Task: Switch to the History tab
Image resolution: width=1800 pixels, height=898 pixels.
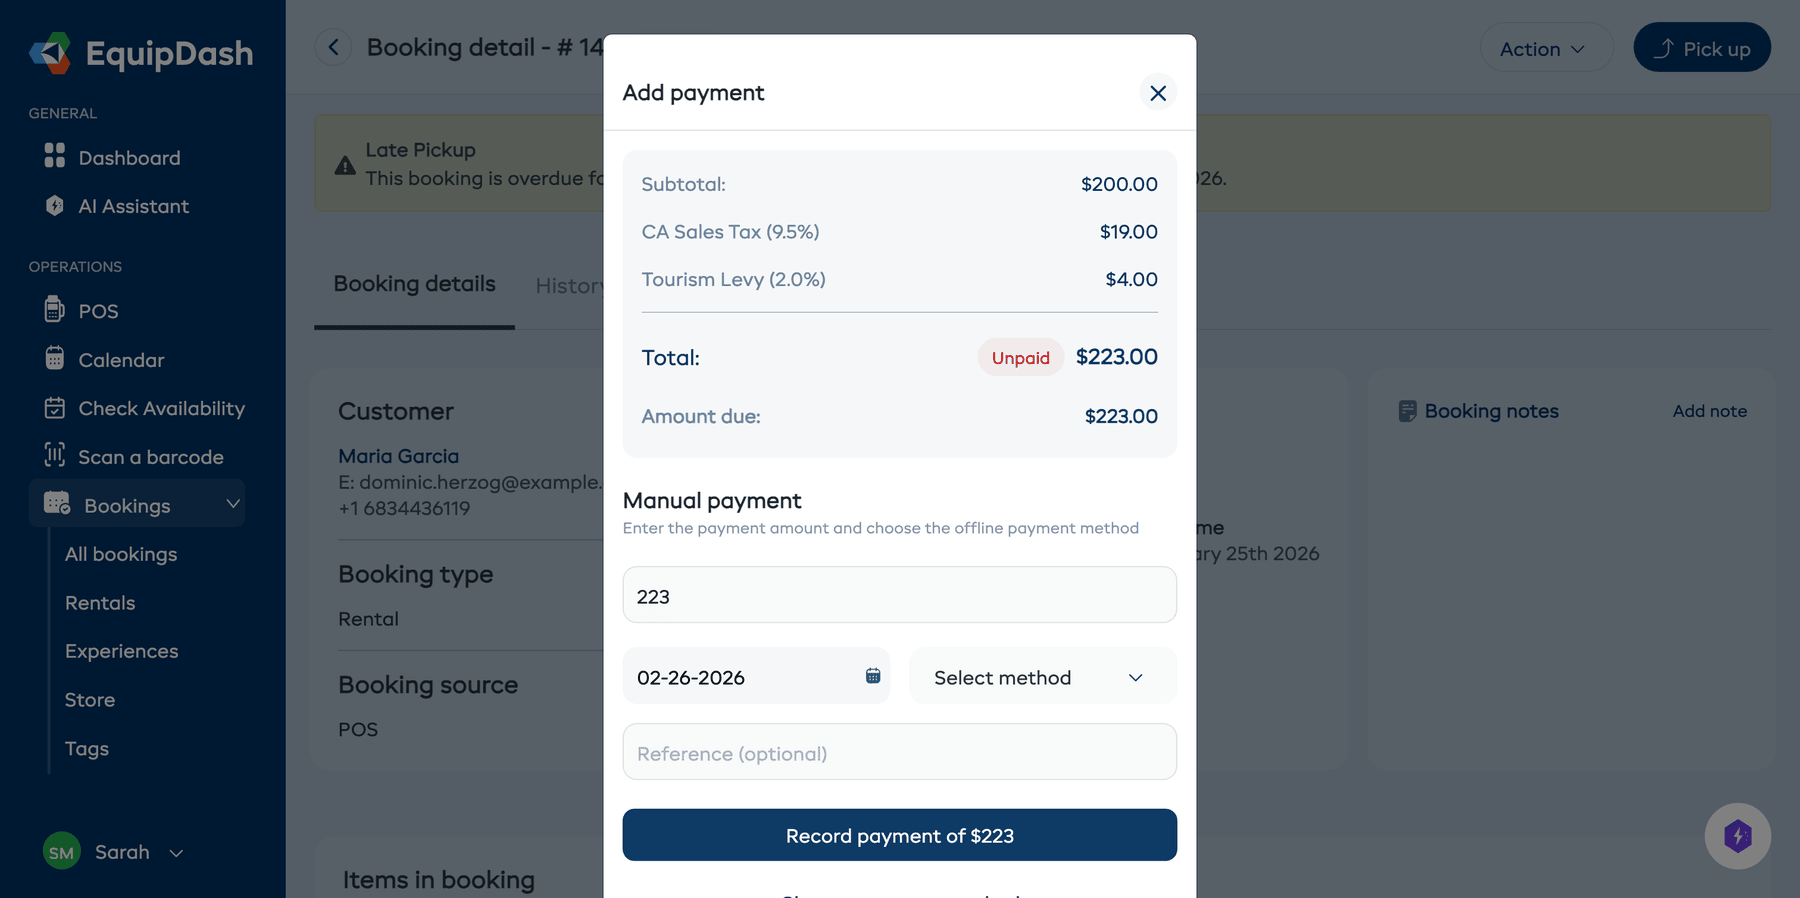Action: (570, 285)
